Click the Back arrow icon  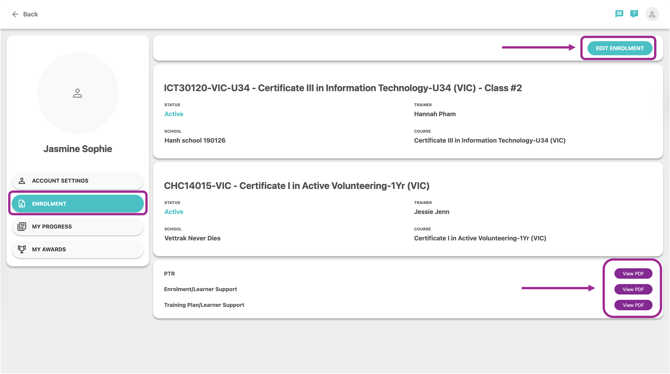[15, 14]
